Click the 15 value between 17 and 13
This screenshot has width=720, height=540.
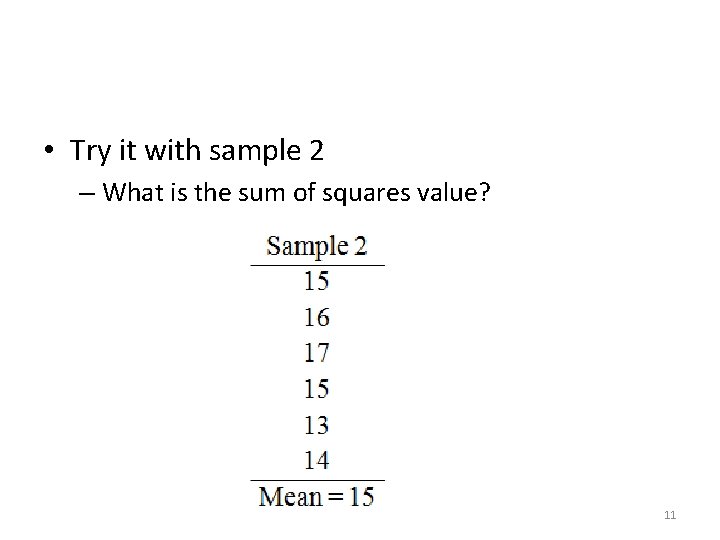(x=316, y=388)
